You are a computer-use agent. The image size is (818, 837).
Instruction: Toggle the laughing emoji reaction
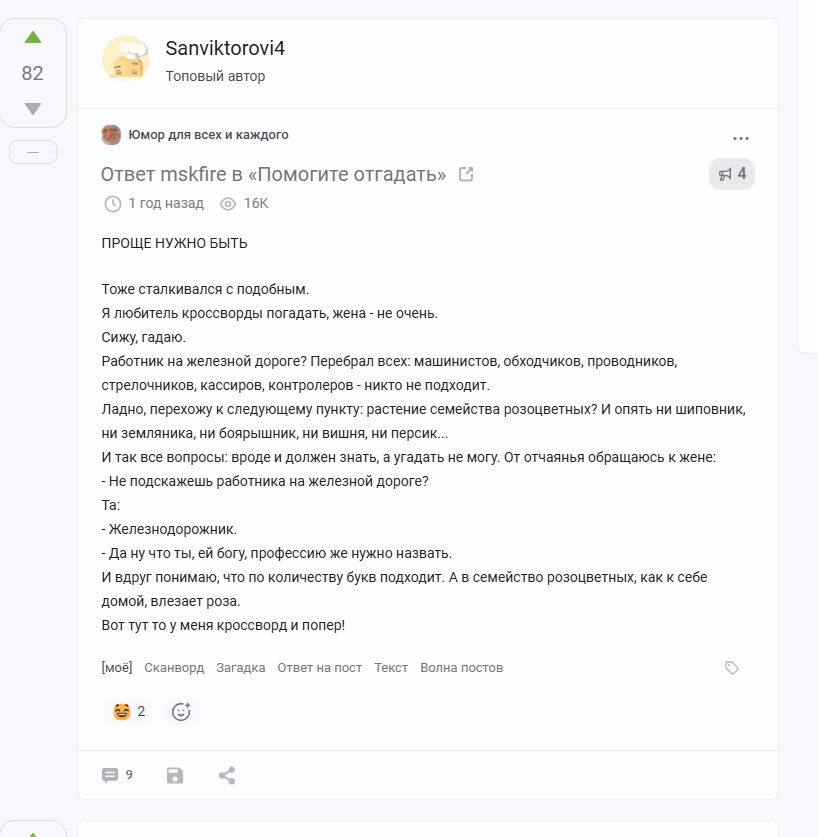click(x=128, y=712)
